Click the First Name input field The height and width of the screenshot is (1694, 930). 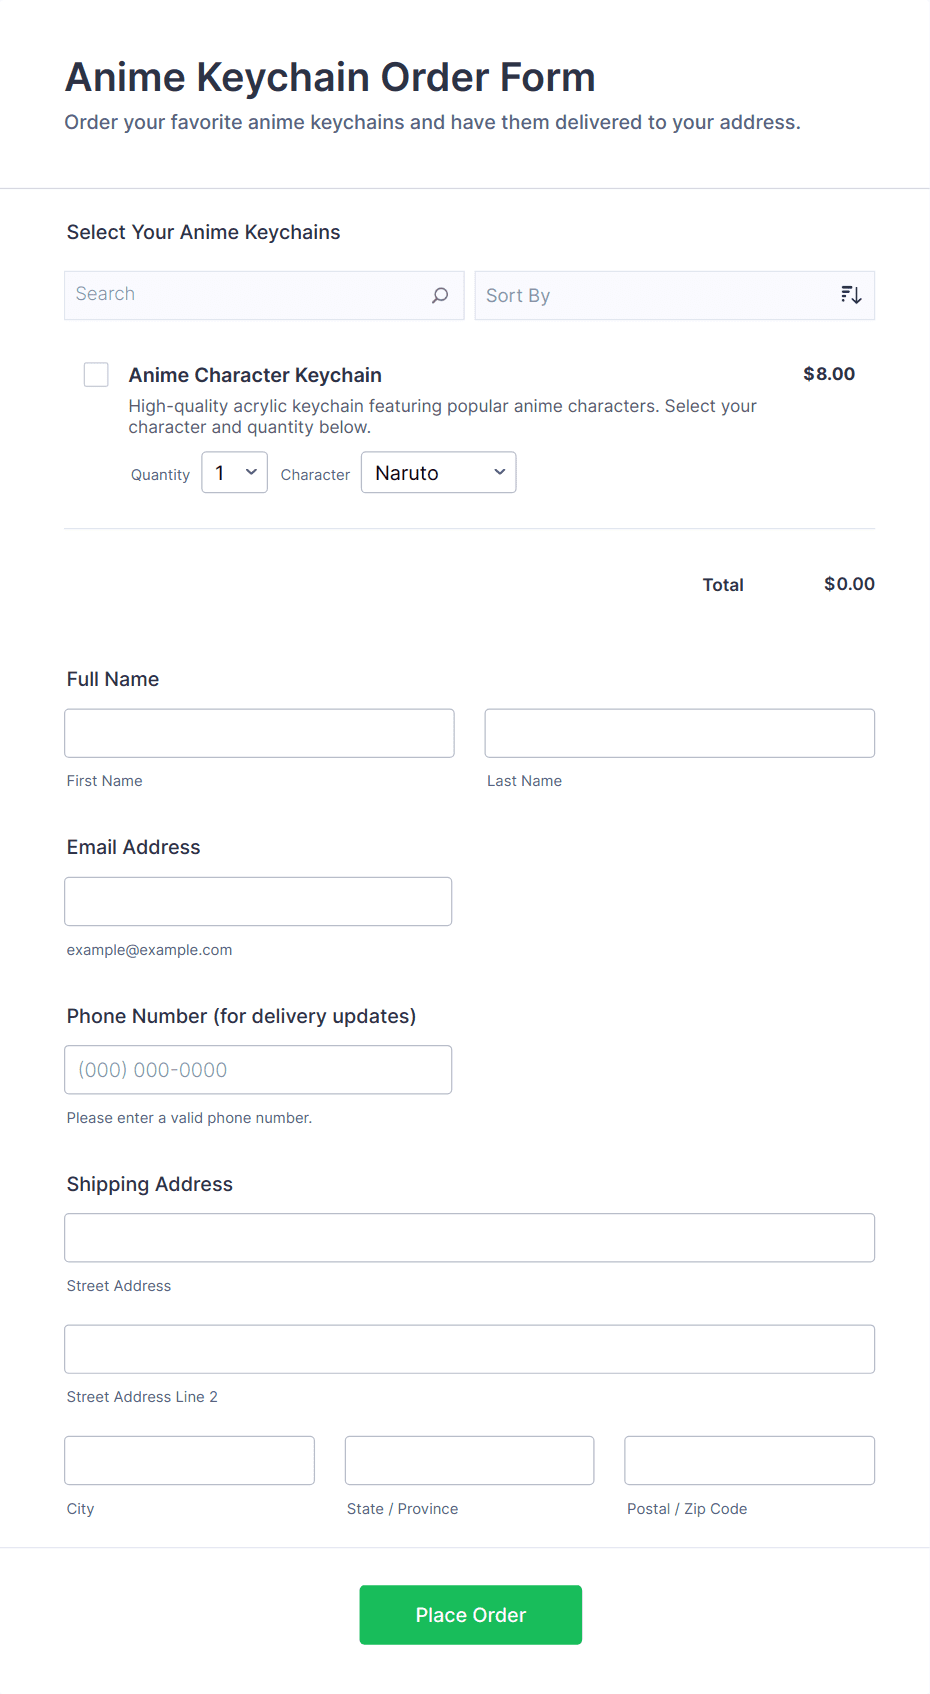[259, 733]
